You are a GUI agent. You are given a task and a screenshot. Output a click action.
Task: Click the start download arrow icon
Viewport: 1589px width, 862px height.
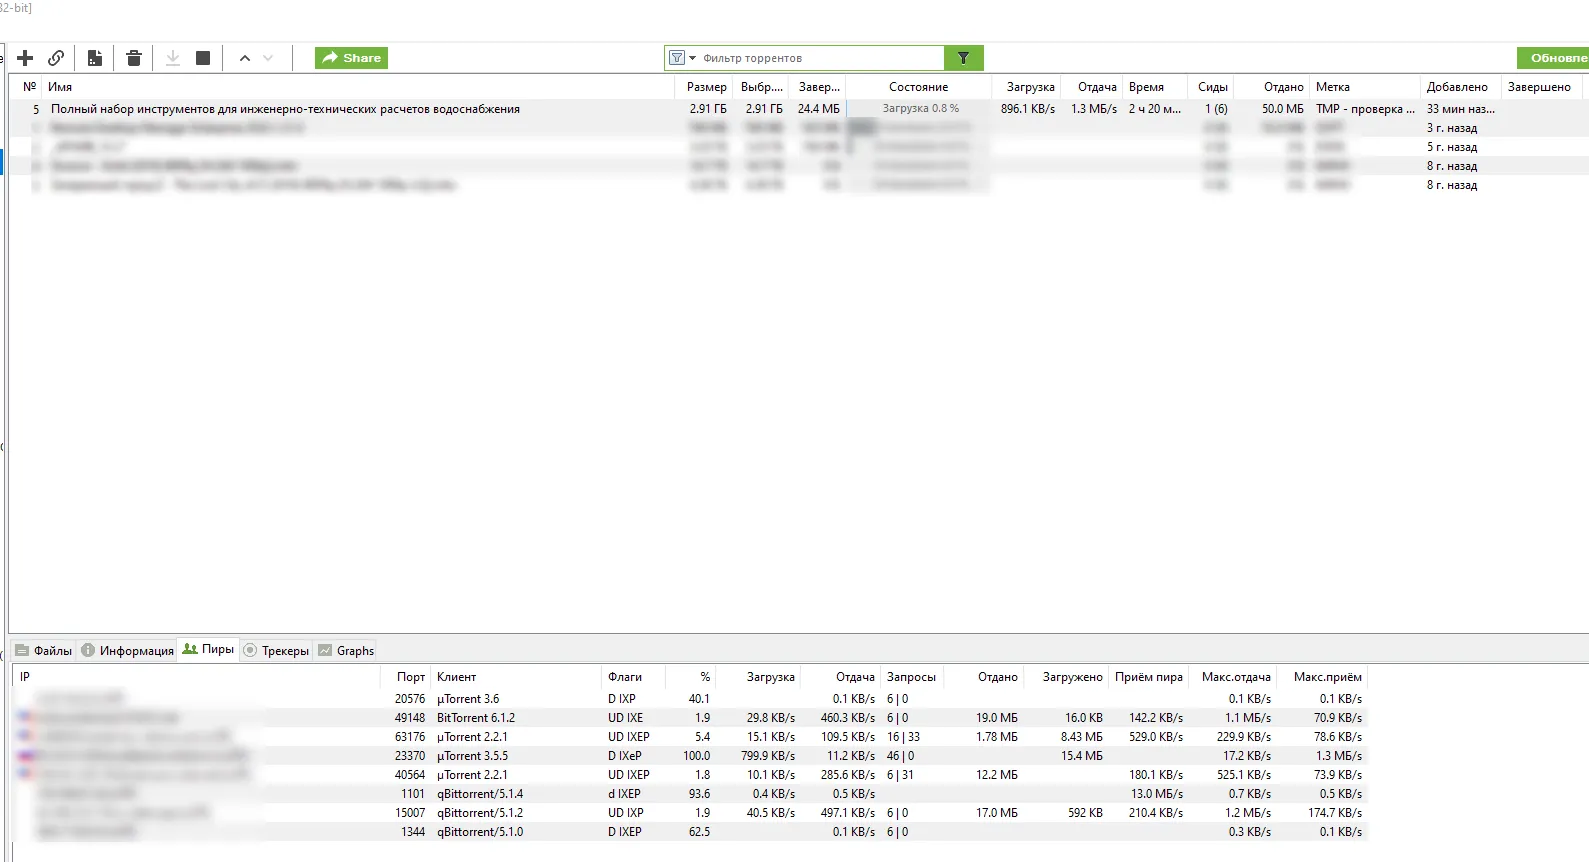pos(173,58)
